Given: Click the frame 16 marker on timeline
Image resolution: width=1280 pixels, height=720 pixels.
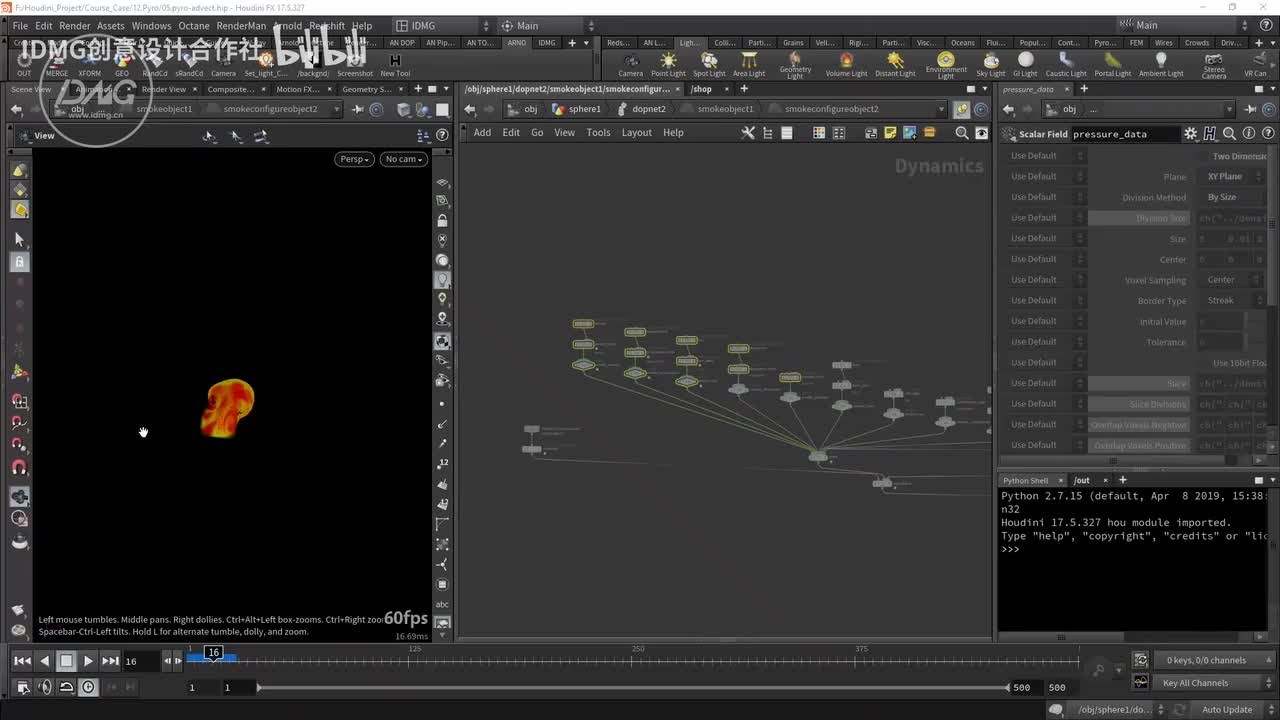Looking at the screenshot, I should [x=213, y=653].
